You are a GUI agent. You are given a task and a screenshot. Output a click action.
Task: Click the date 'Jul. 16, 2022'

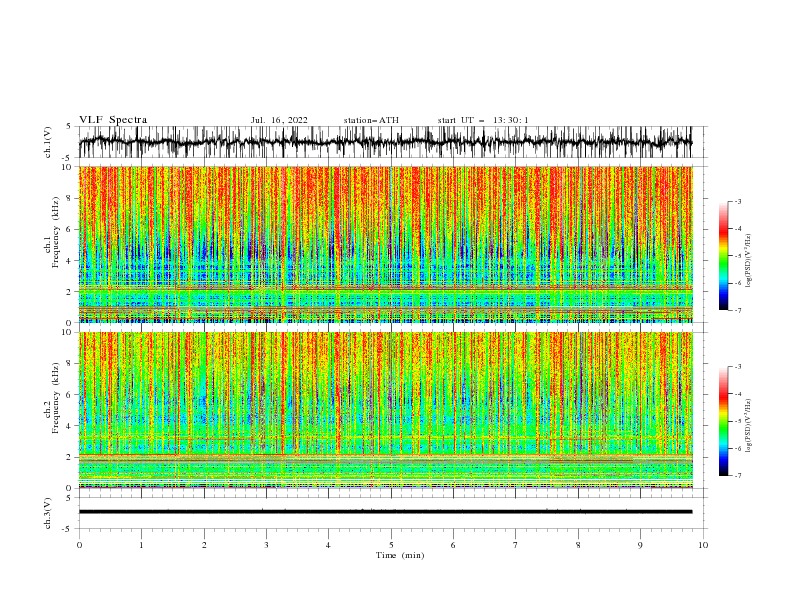click(279, 120)
